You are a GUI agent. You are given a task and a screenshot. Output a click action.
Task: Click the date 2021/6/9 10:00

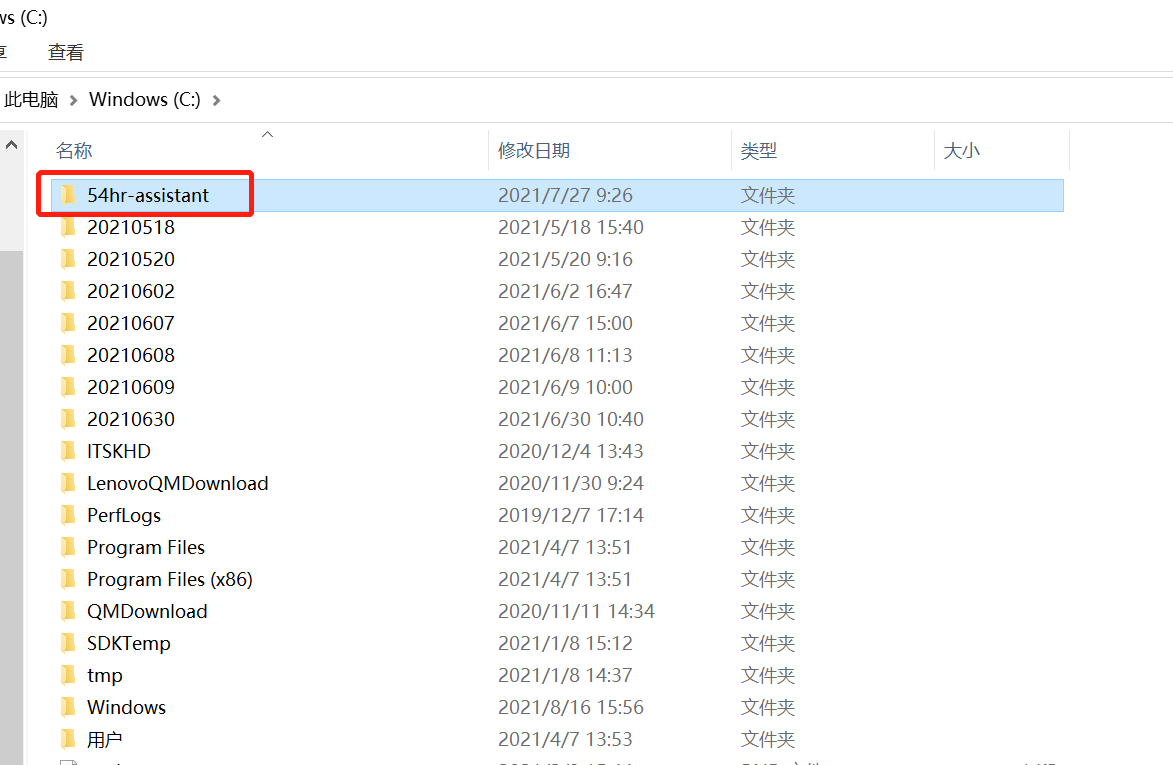coord(566,387)
